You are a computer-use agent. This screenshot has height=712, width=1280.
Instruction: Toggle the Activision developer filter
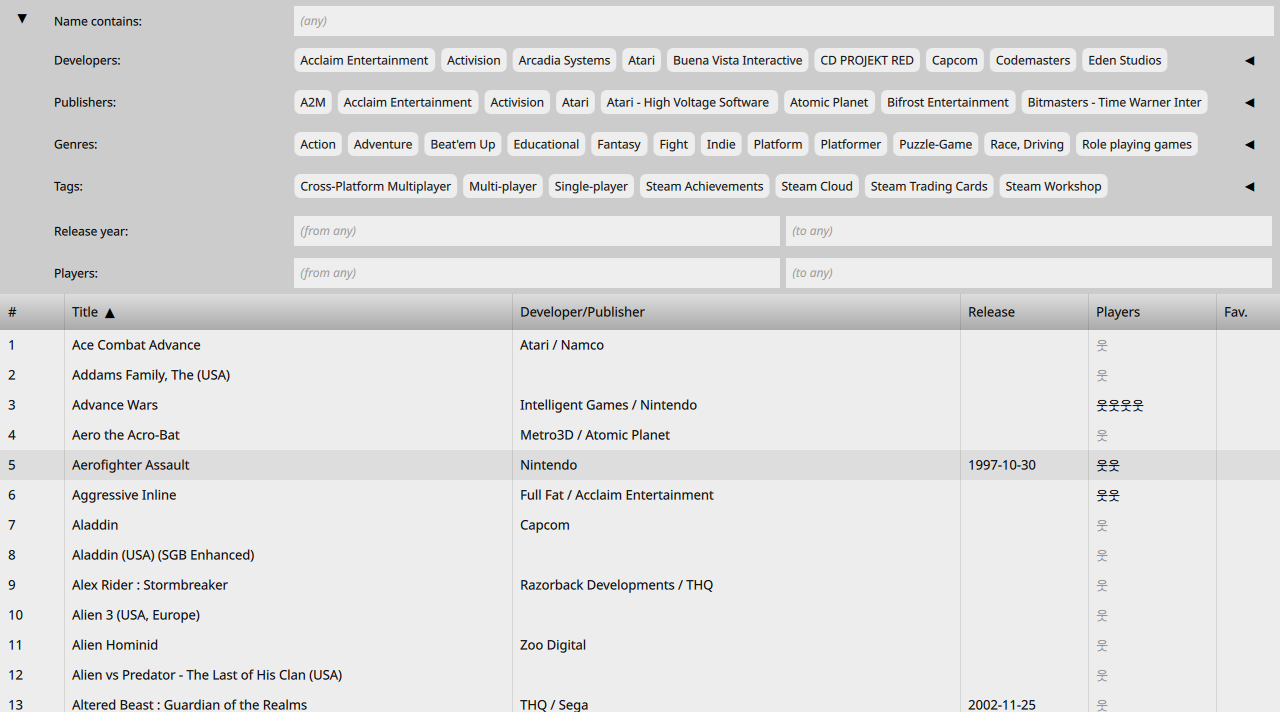tap(474, 60)
